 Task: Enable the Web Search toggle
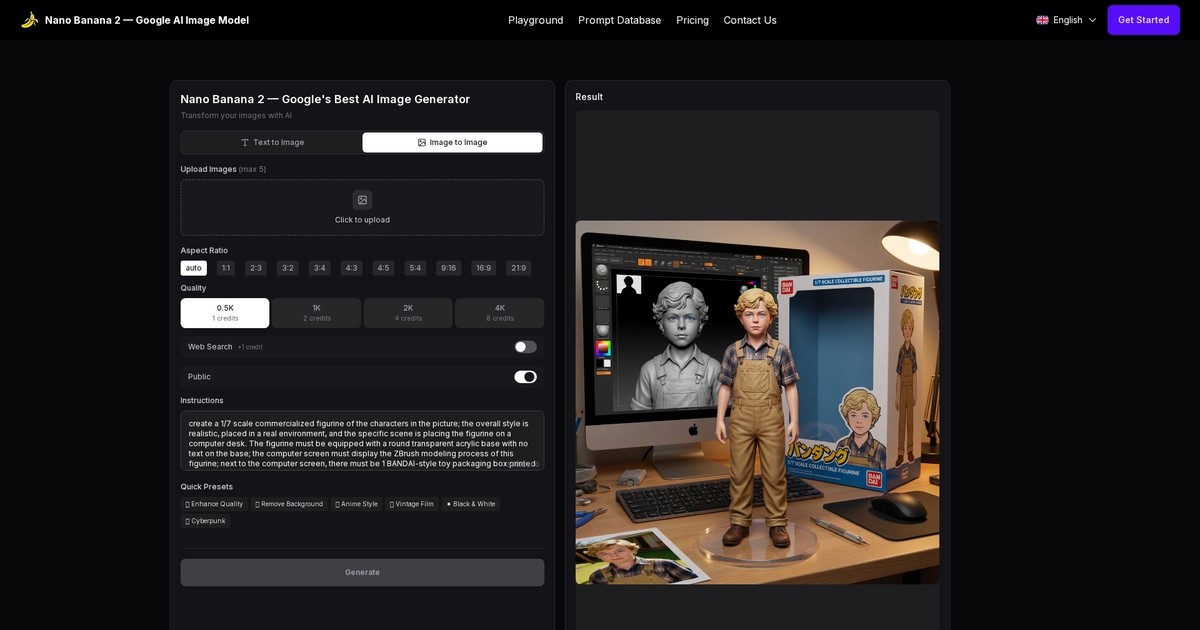coord(526,346)
